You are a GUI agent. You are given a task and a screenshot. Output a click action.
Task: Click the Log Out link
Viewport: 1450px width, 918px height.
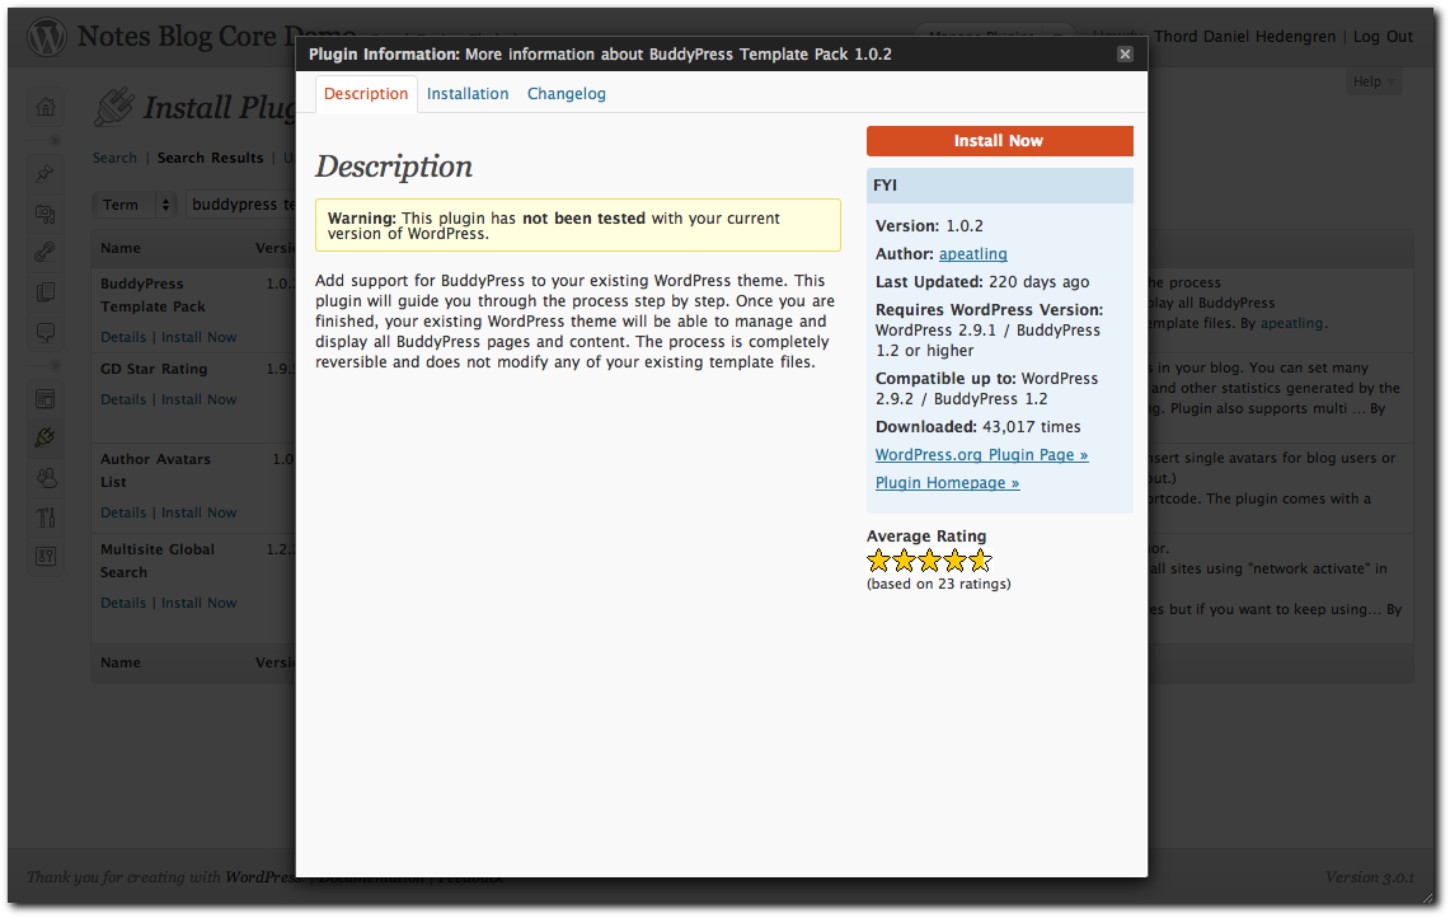pyautogui.click(x=1383, y=37)
